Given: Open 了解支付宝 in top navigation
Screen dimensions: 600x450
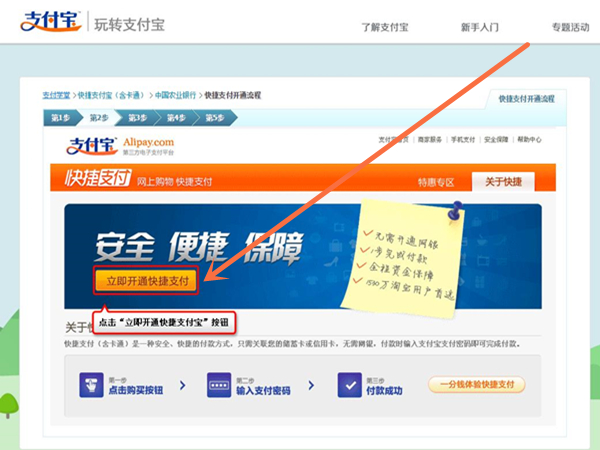Looking at the screenshot, I should [385, 27].
